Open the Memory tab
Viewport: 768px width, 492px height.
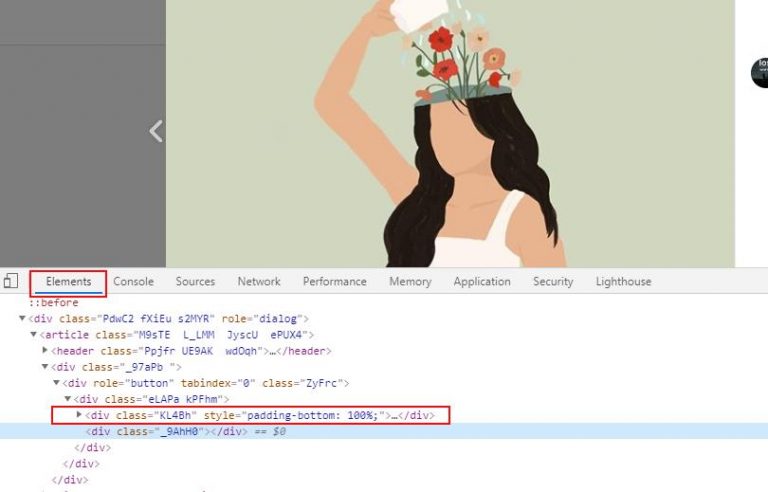point(410,282)
